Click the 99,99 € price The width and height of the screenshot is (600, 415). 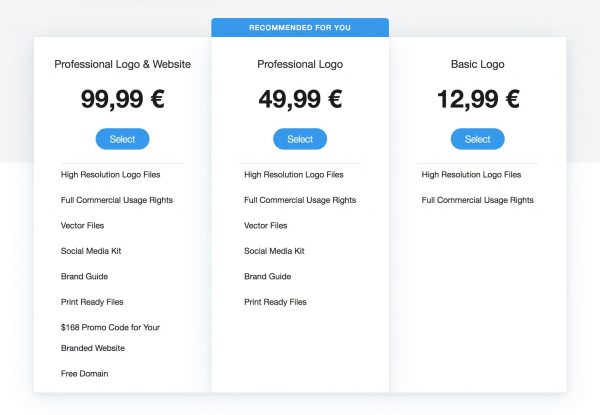click(x=122, y=99)
